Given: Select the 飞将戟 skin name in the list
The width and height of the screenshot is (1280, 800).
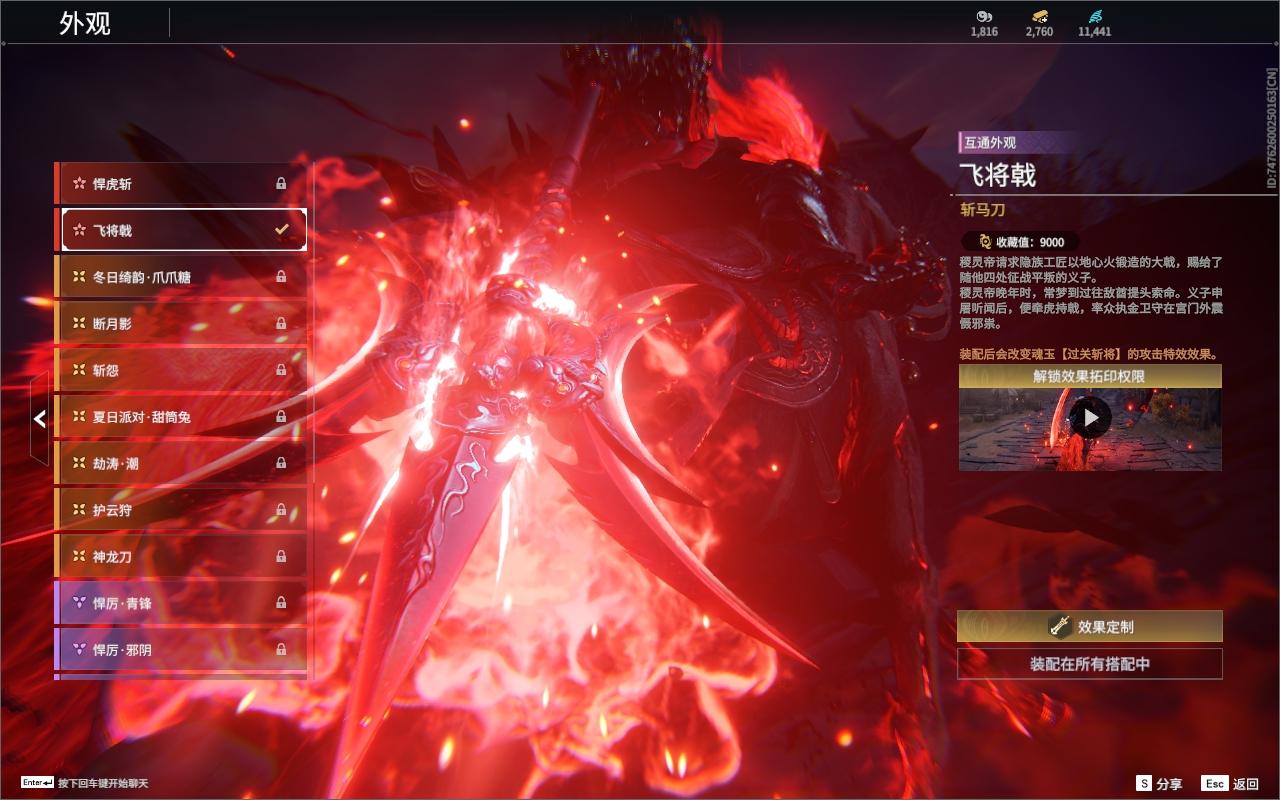Looking at the screenshot, I should 113,230.
